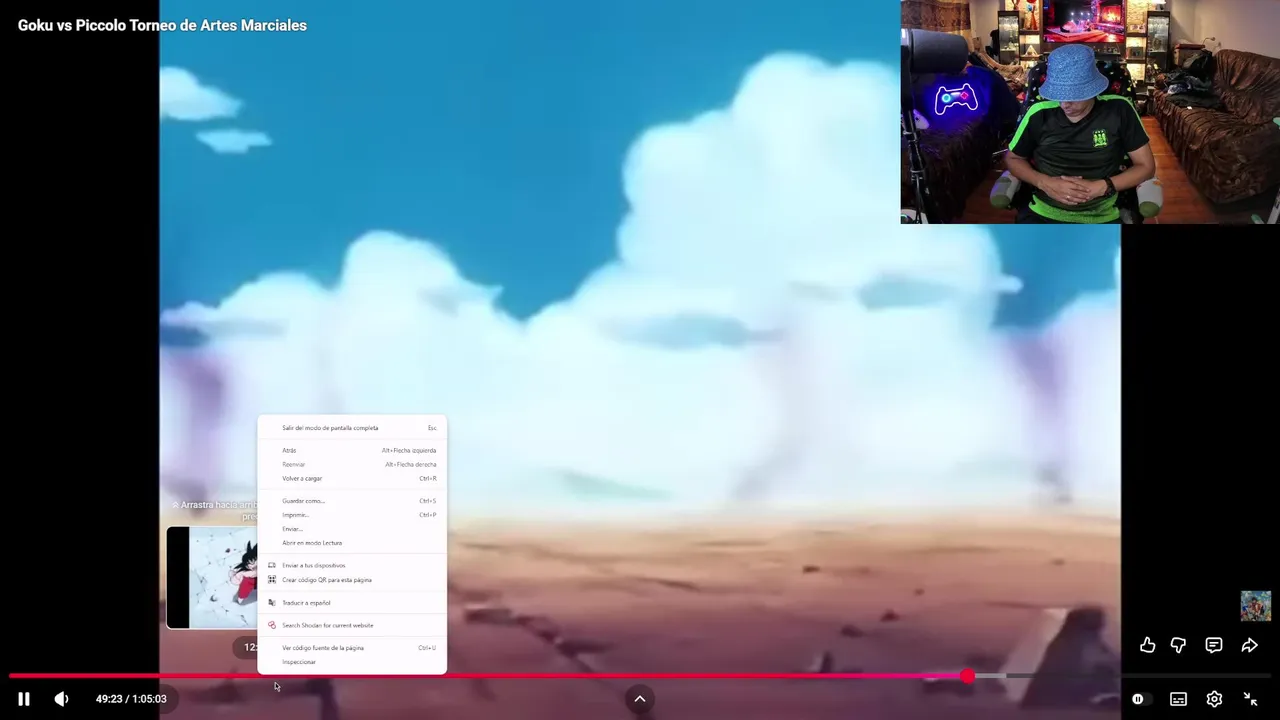
Task: Choose 'Guardar como...' menu entry
Action: coord(352,501)
